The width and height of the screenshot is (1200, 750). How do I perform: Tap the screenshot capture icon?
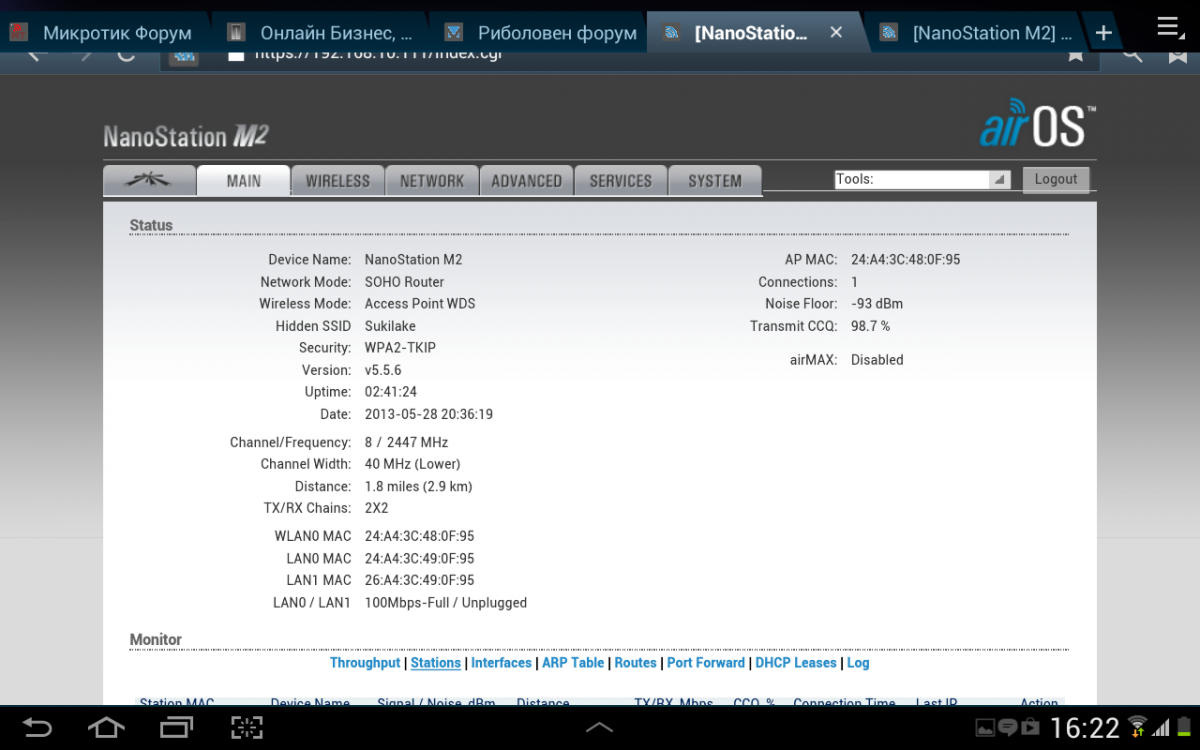[x=246, y=726]
